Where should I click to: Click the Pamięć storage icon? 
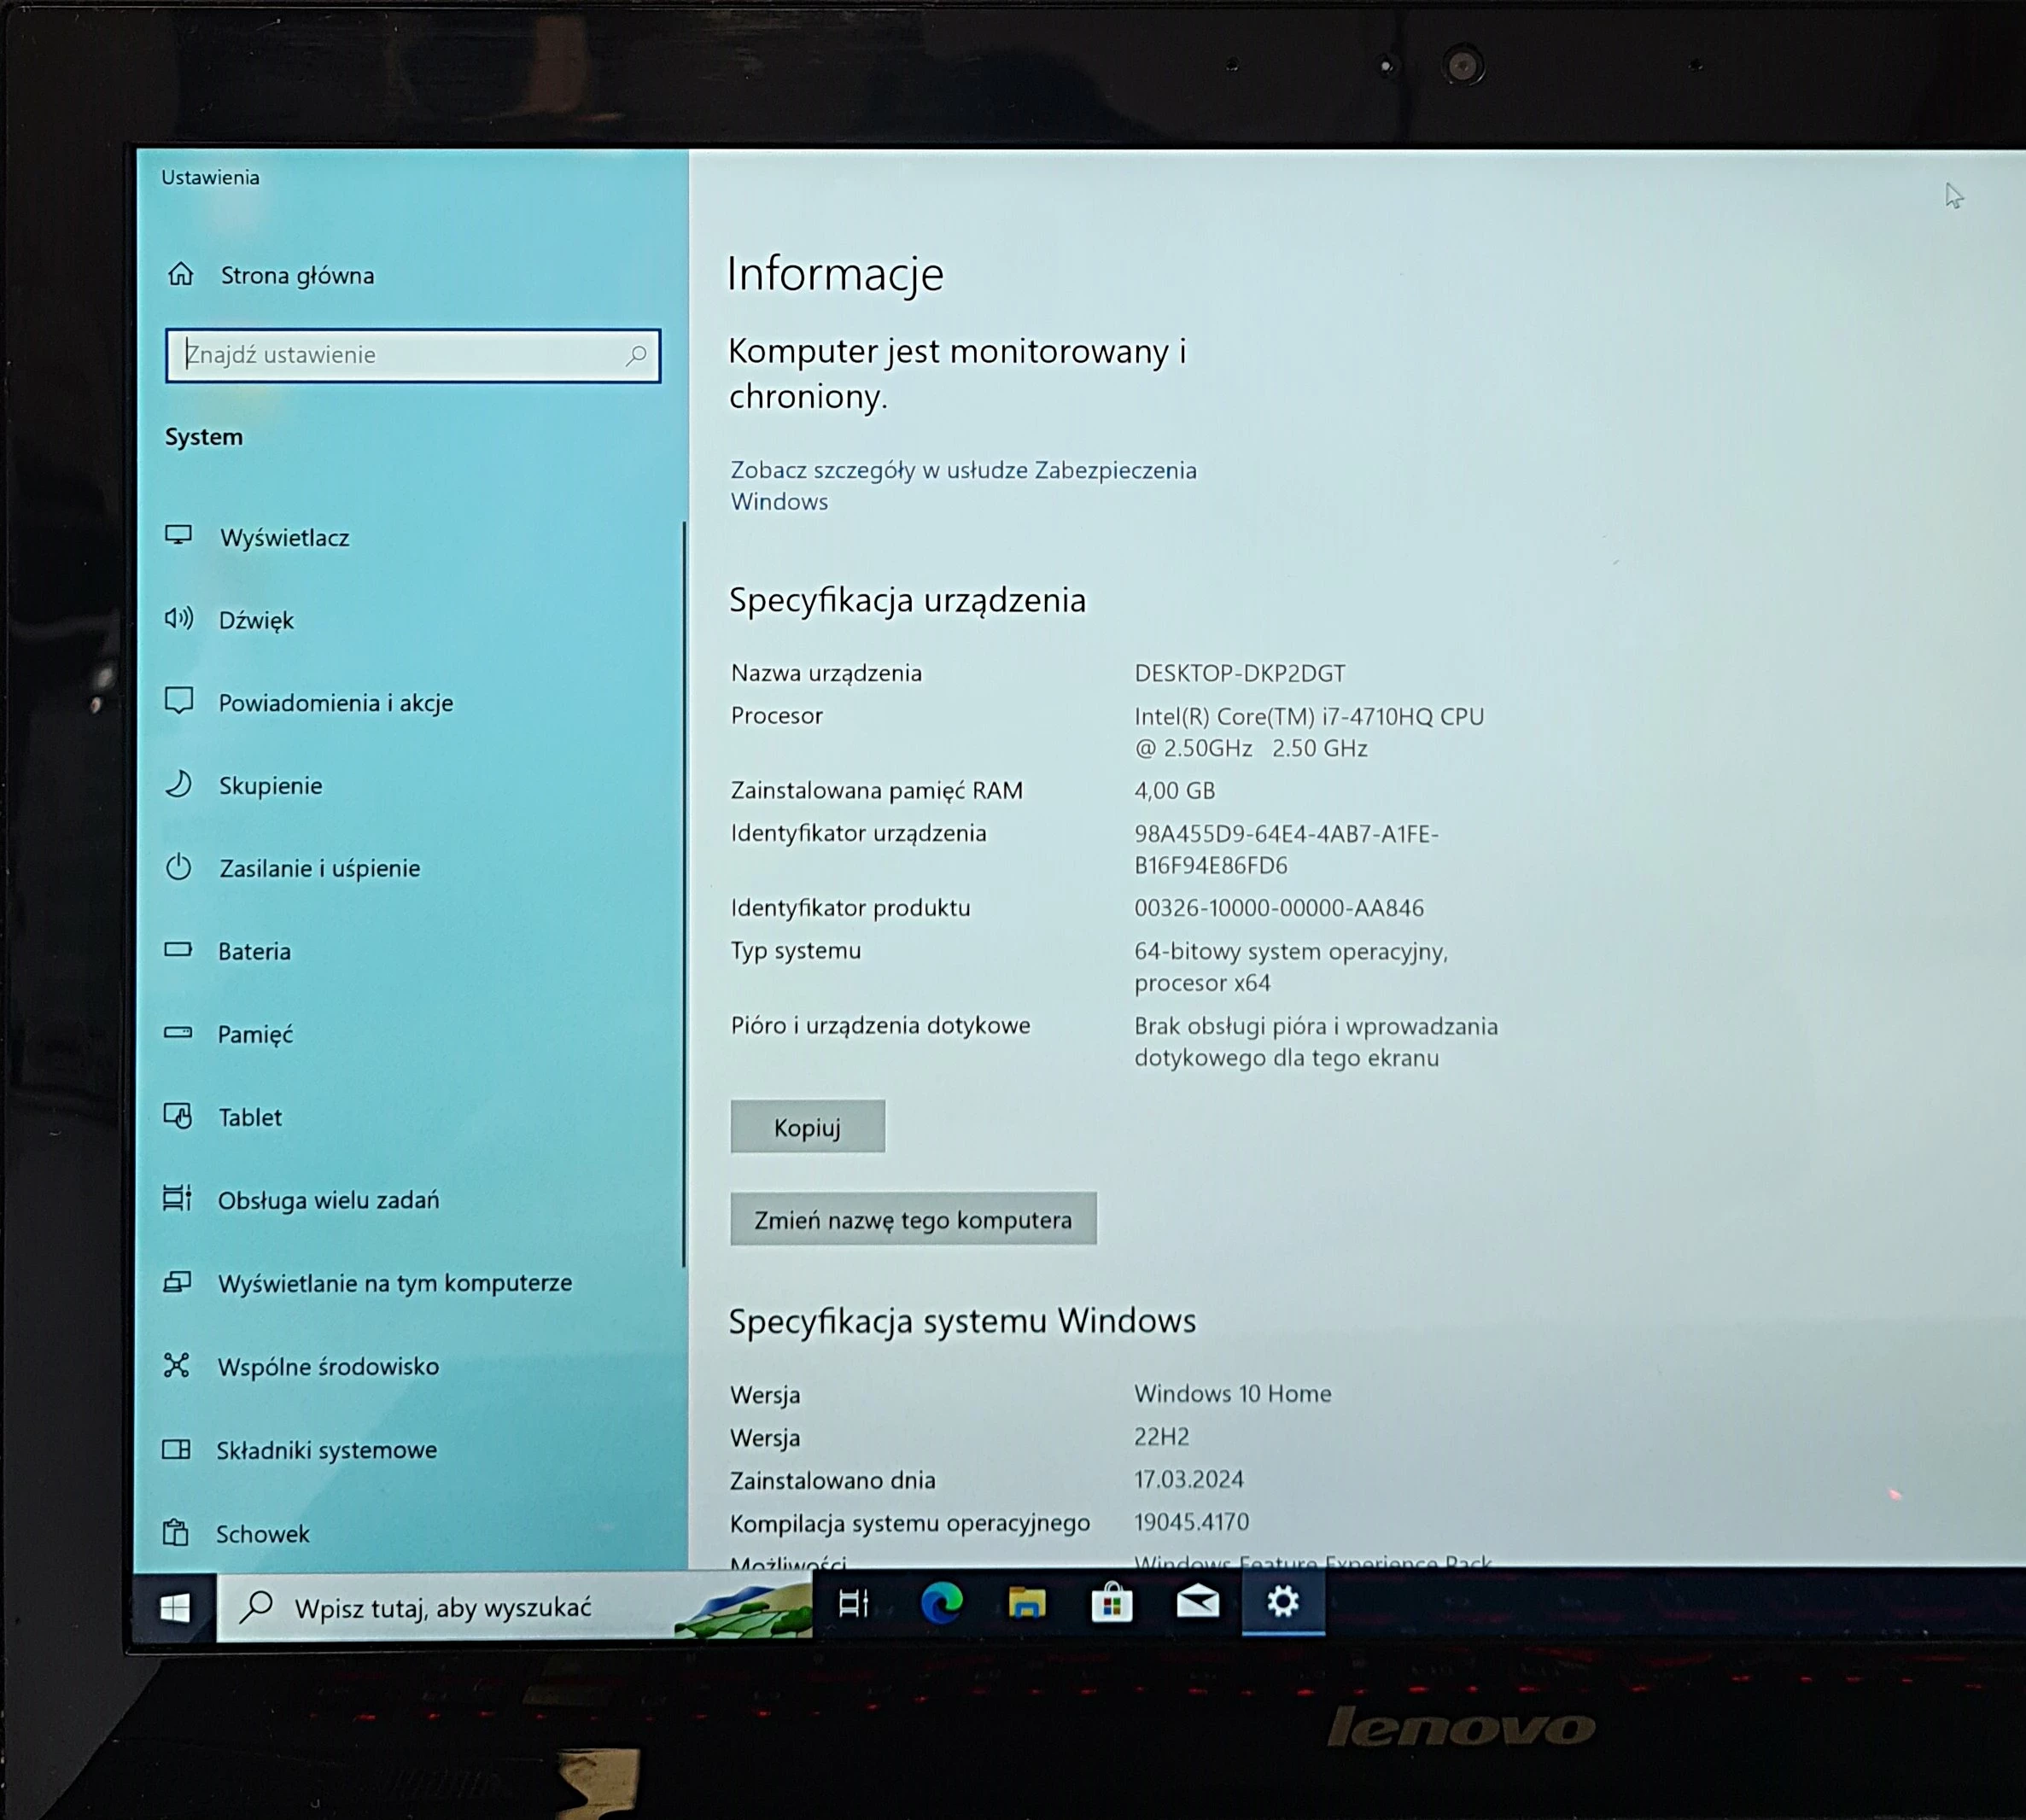[x=178, y=1032]
